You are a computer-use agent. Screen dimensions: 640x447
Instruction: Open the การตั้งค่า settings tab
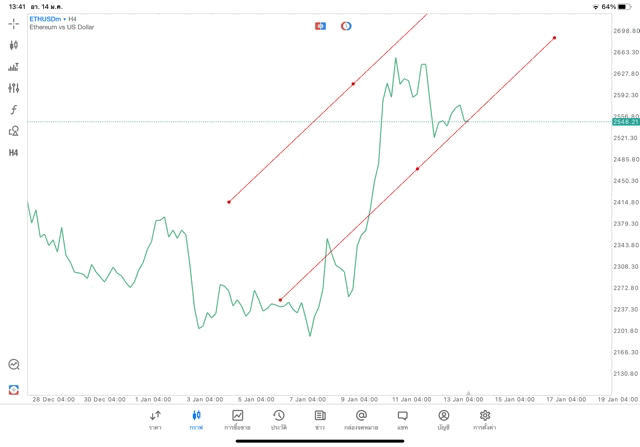coord(485,419)
